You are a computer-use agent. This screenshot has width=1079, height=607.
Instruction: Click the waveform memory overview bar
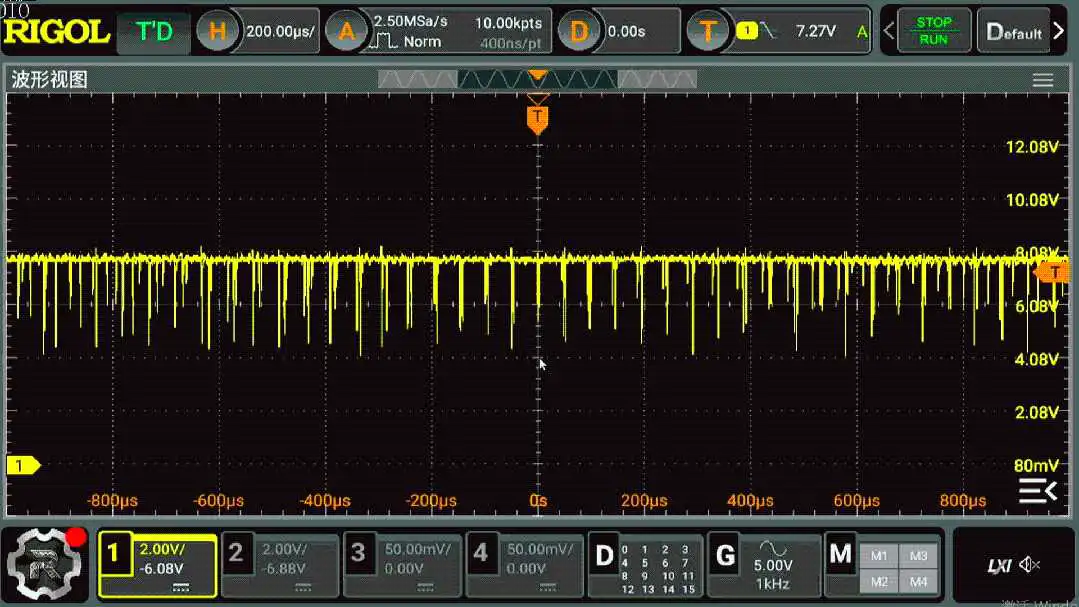[x=537, y=80]
